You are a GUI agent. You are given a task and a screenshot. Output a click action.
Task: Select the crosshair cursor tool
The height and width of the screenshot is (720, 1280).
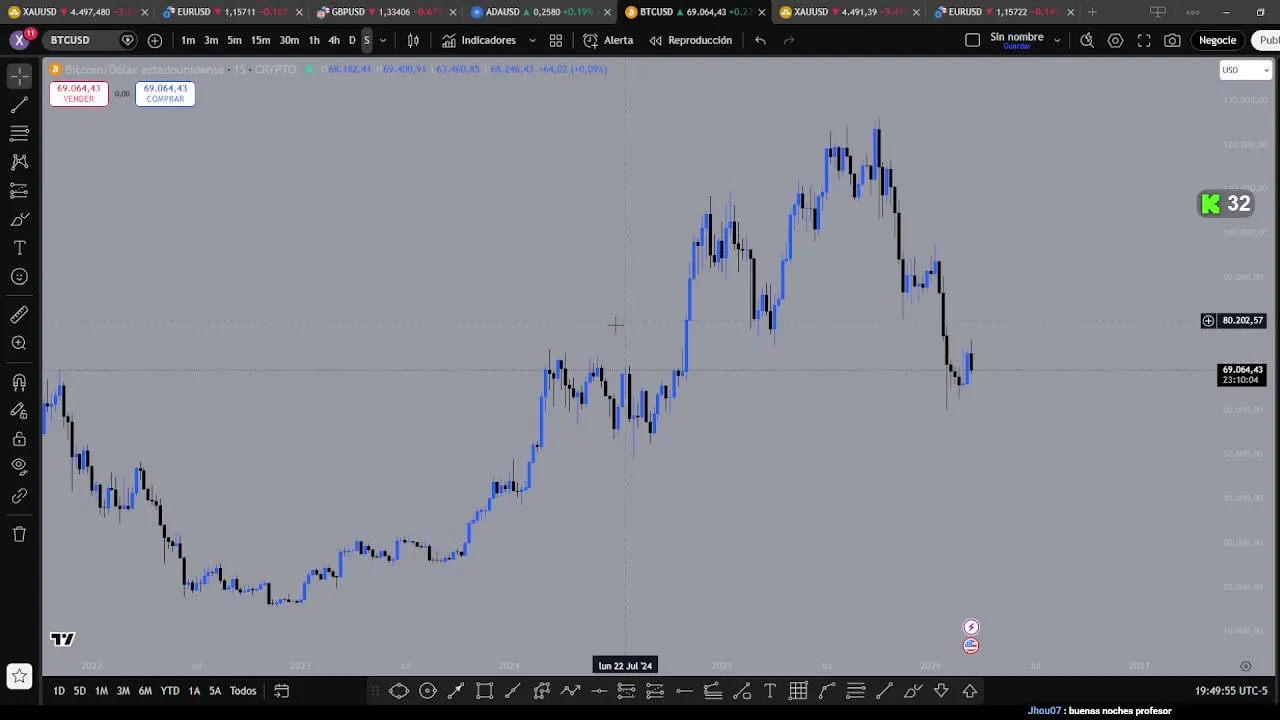coord(19,76)
